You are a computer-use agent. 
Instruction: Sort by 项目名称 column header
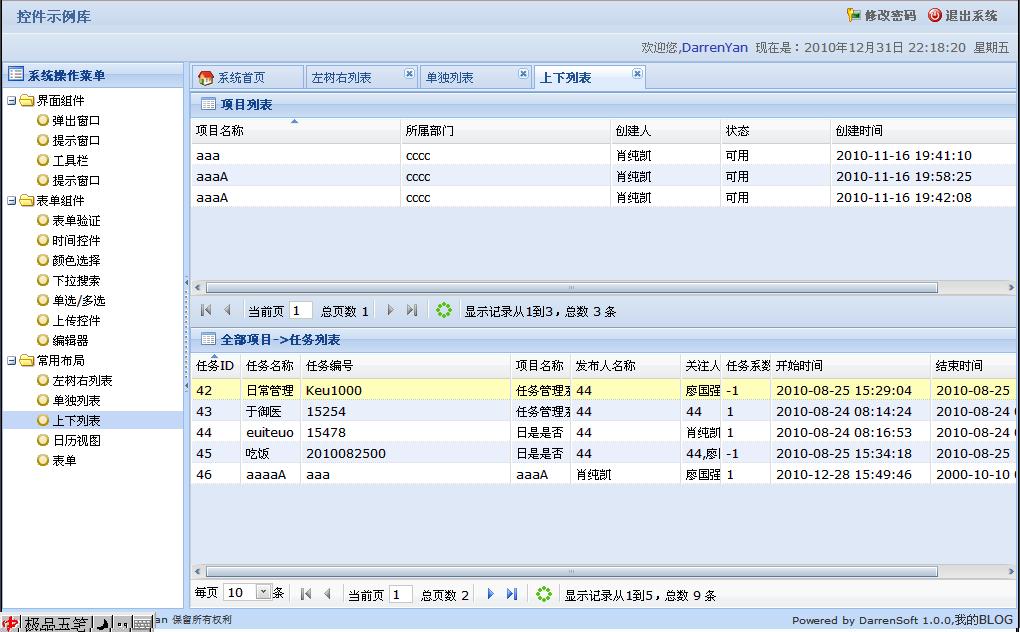pyautogui.click(x=219, y=131)
